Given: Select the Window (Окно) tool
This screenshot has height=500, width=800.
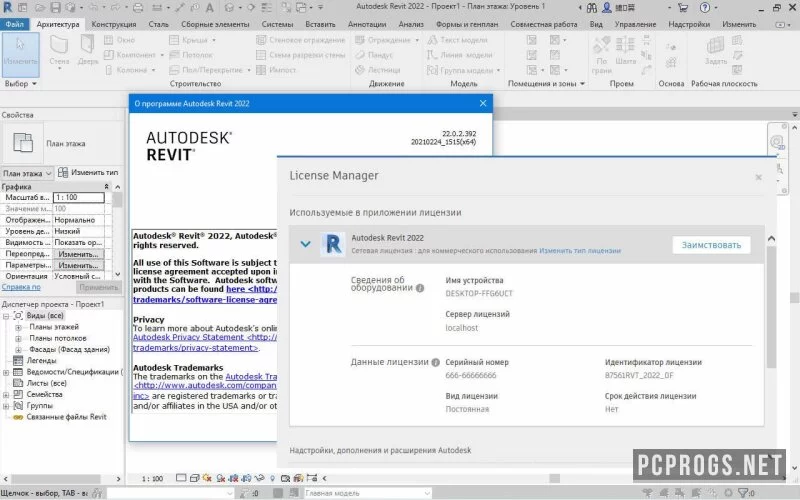Looking at the screenshot, I should pos(119,40).
